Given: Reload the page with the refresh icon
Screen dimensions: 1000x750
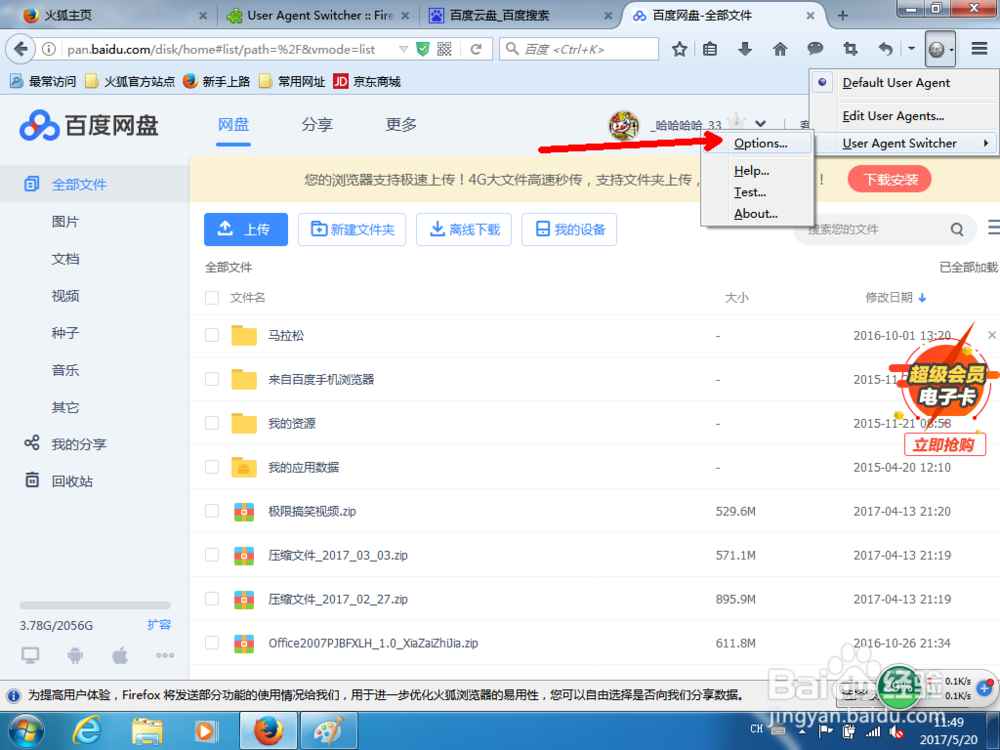Looking at the screenshot, I should (476, 49).
